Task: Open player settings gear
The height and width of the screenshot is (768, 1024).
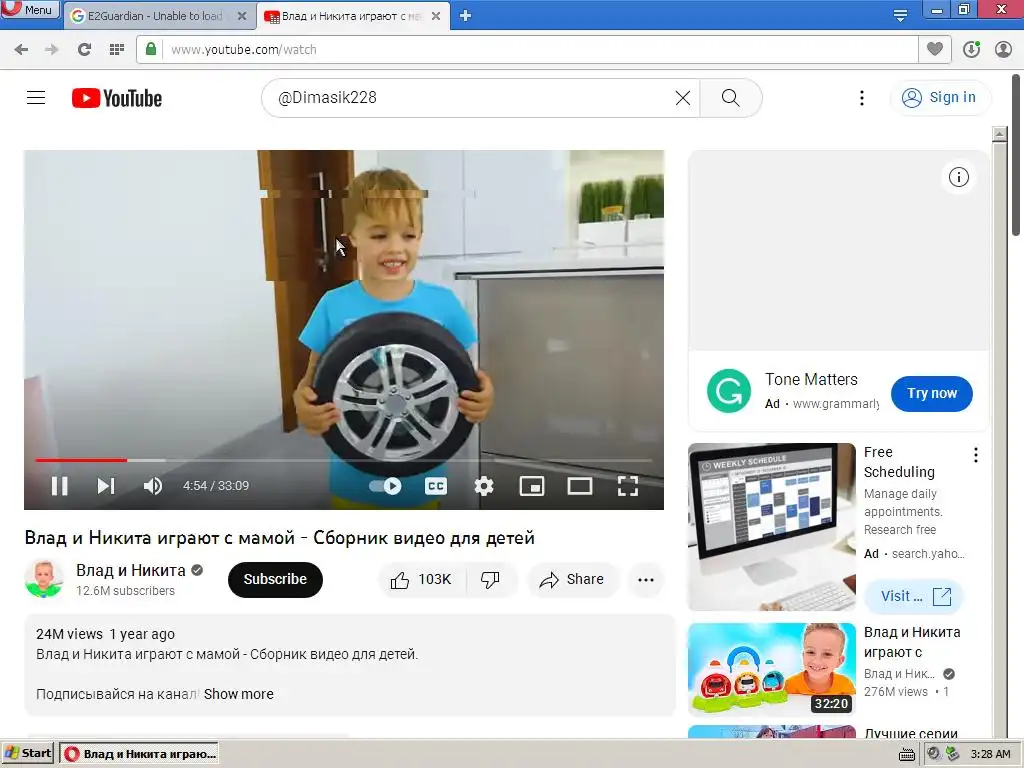Action: [x=484, y=486]
